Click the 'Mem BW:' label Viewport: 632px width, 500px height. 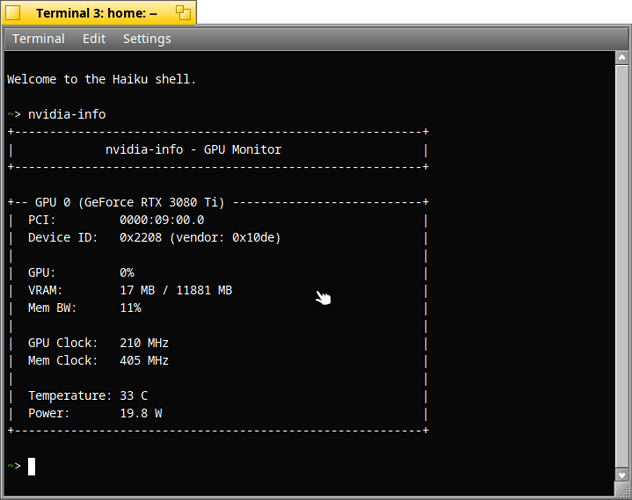(x=52, y=308)
